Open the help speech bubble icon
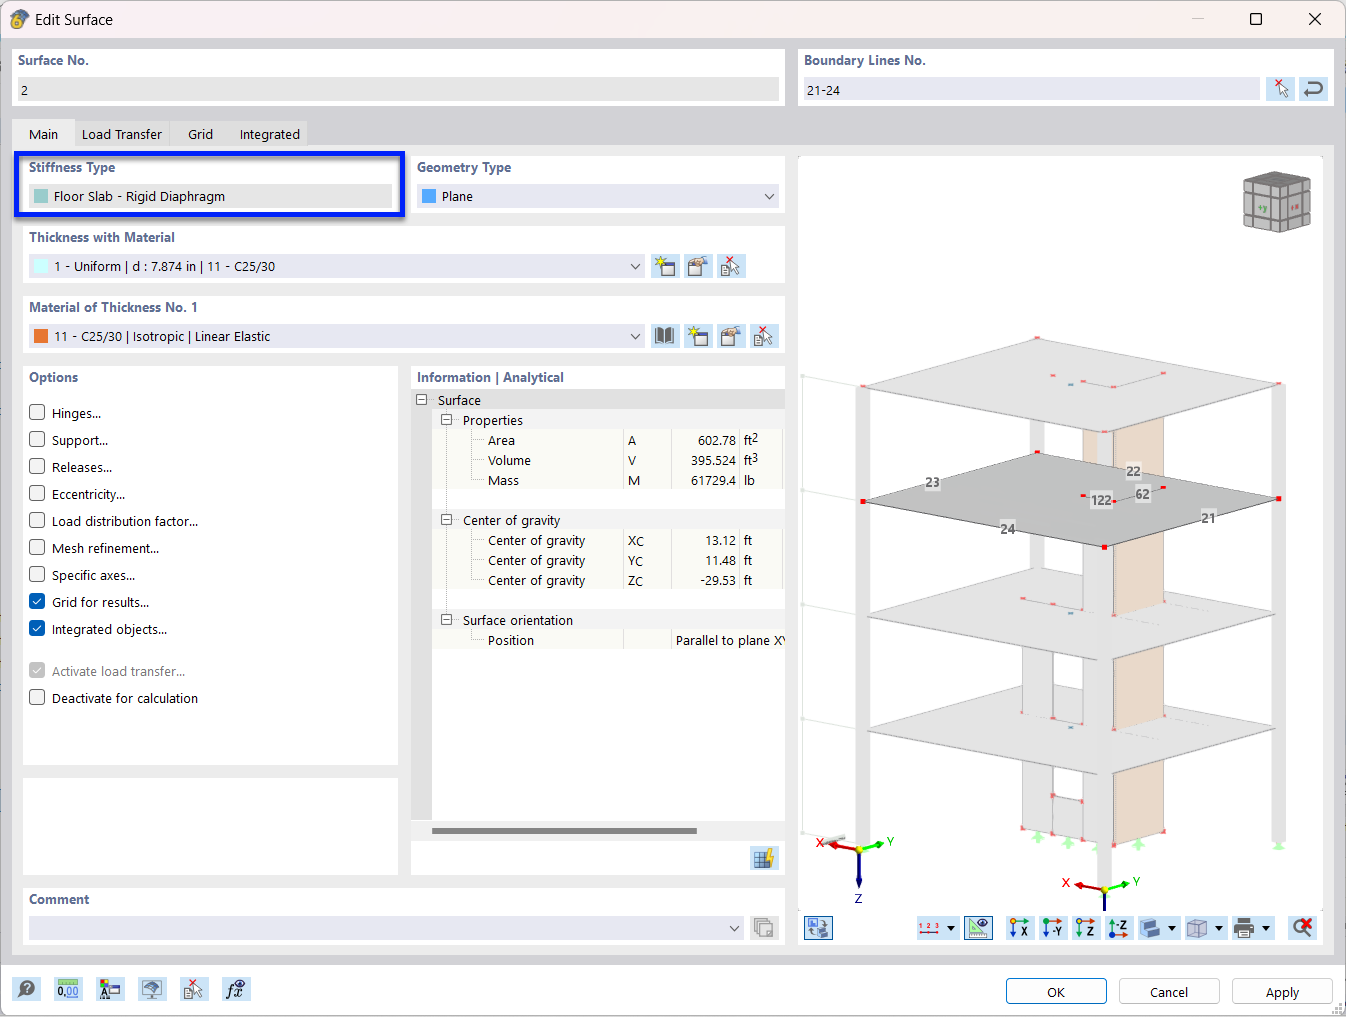The height and width of the screenshot is (1017, 1346). (x=28, y=989)
